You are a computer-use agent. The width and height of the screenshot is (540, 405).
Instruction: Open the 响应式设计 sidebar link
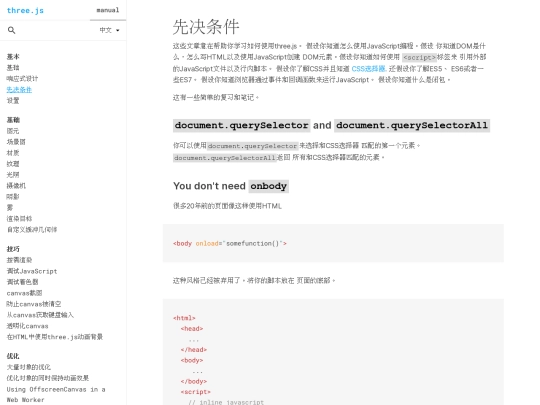[22, 79]
